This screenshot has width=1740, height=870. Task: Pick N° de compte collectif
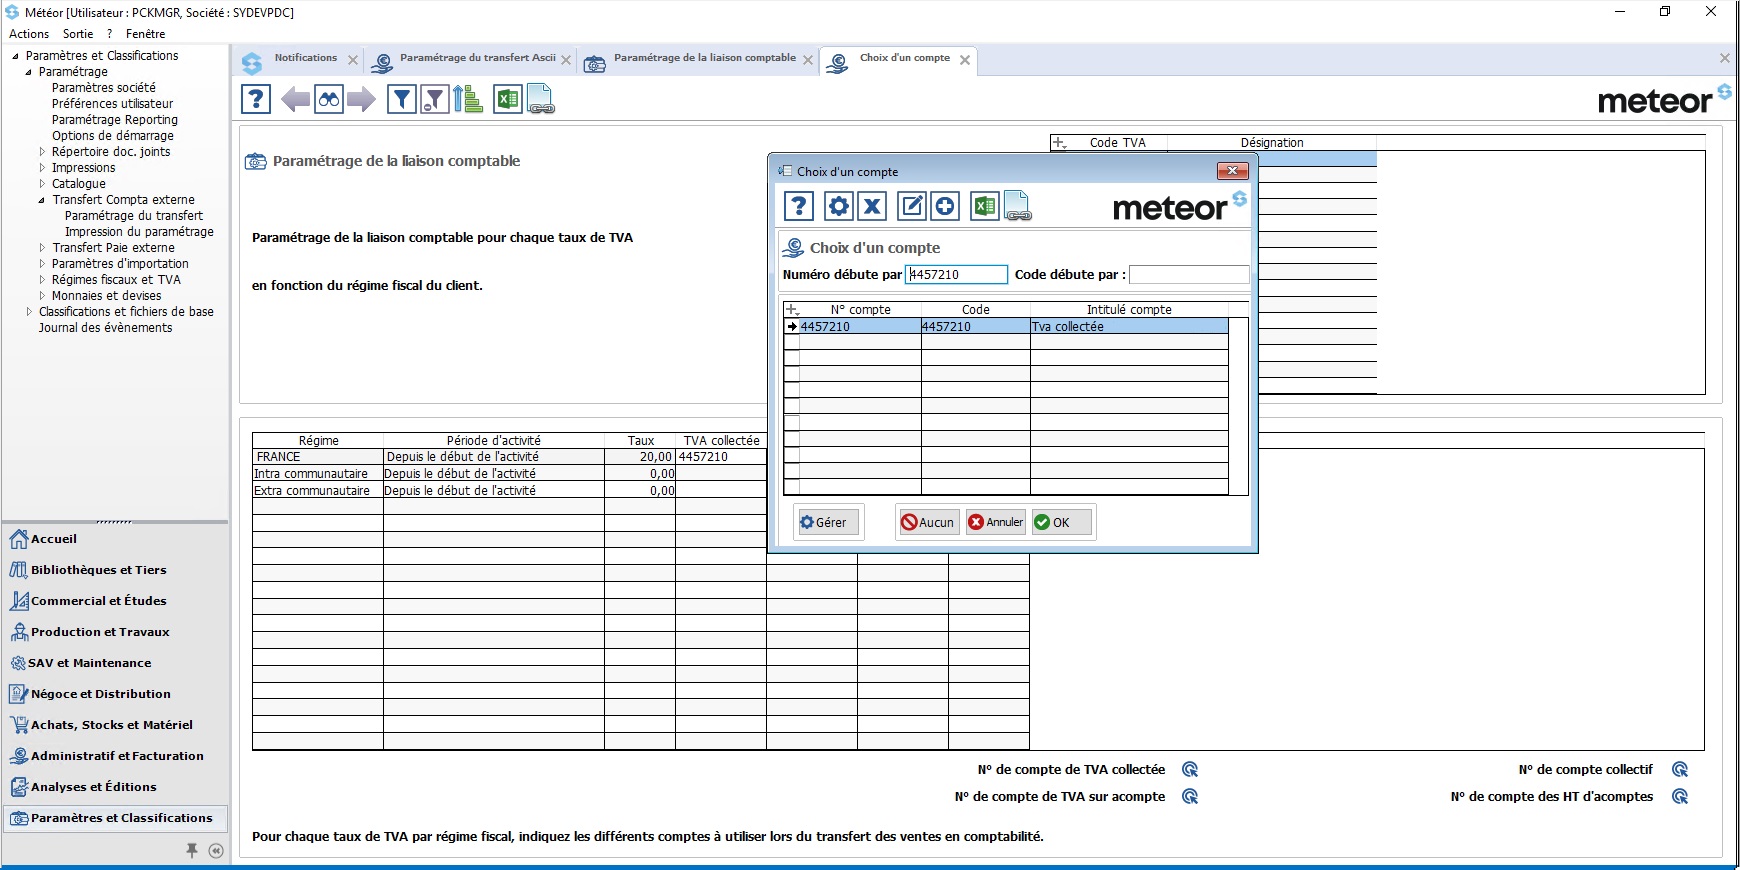1680,769
